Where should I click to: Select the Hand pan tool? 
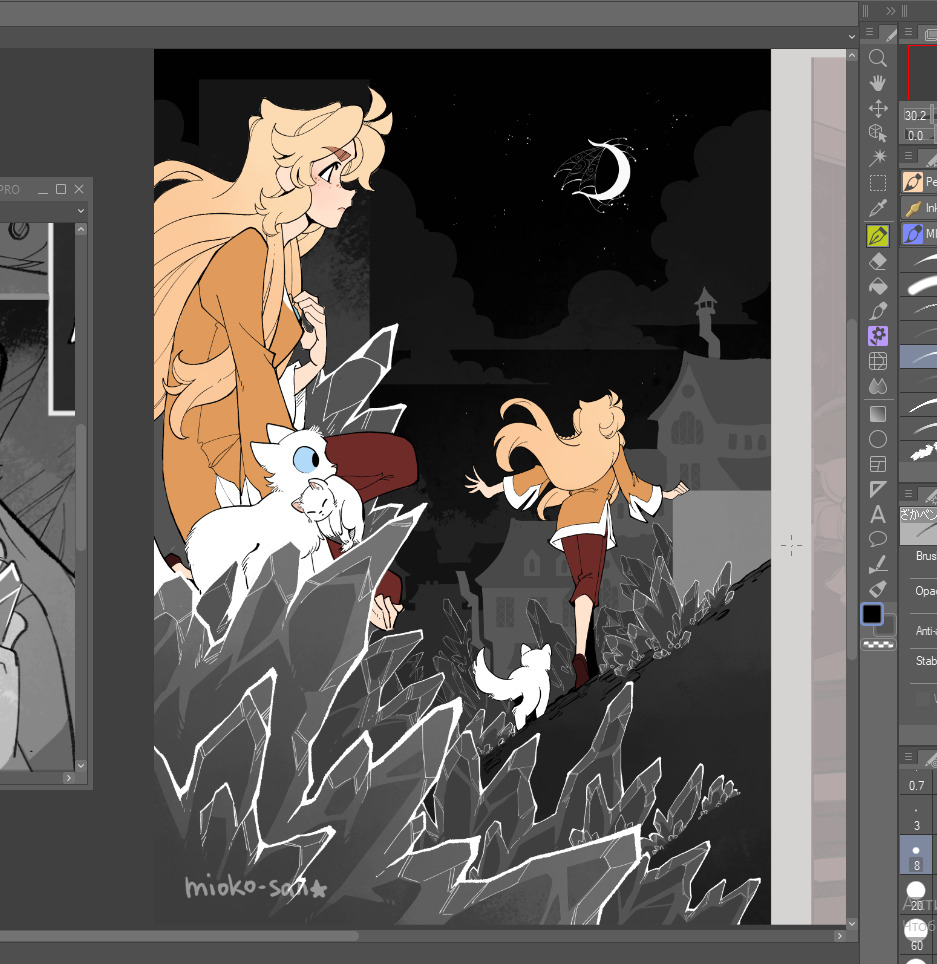point(878,83)
